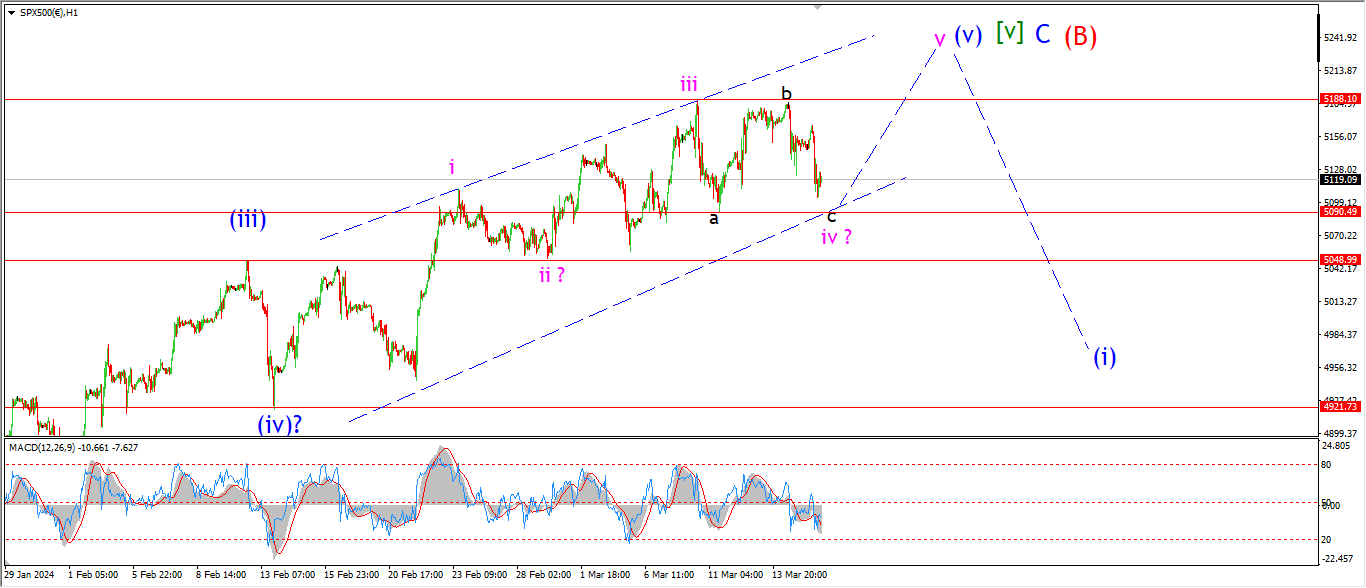Screen dimensions: 1366x588
Task: Click the 13 Mar 20:00 date label
Action: [802, 575]
